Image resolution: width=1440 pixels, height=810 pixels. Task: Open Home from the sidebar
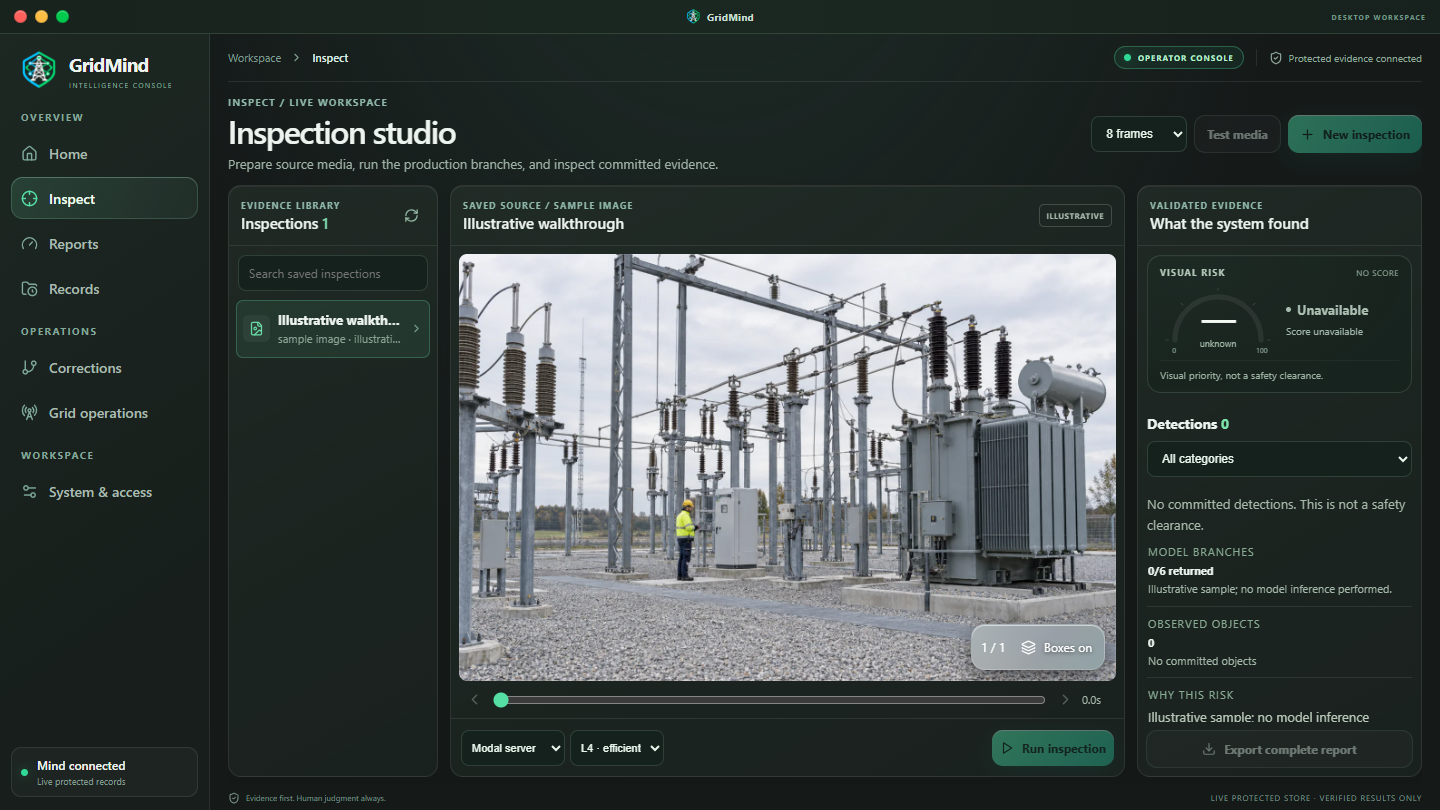point(104,154)
